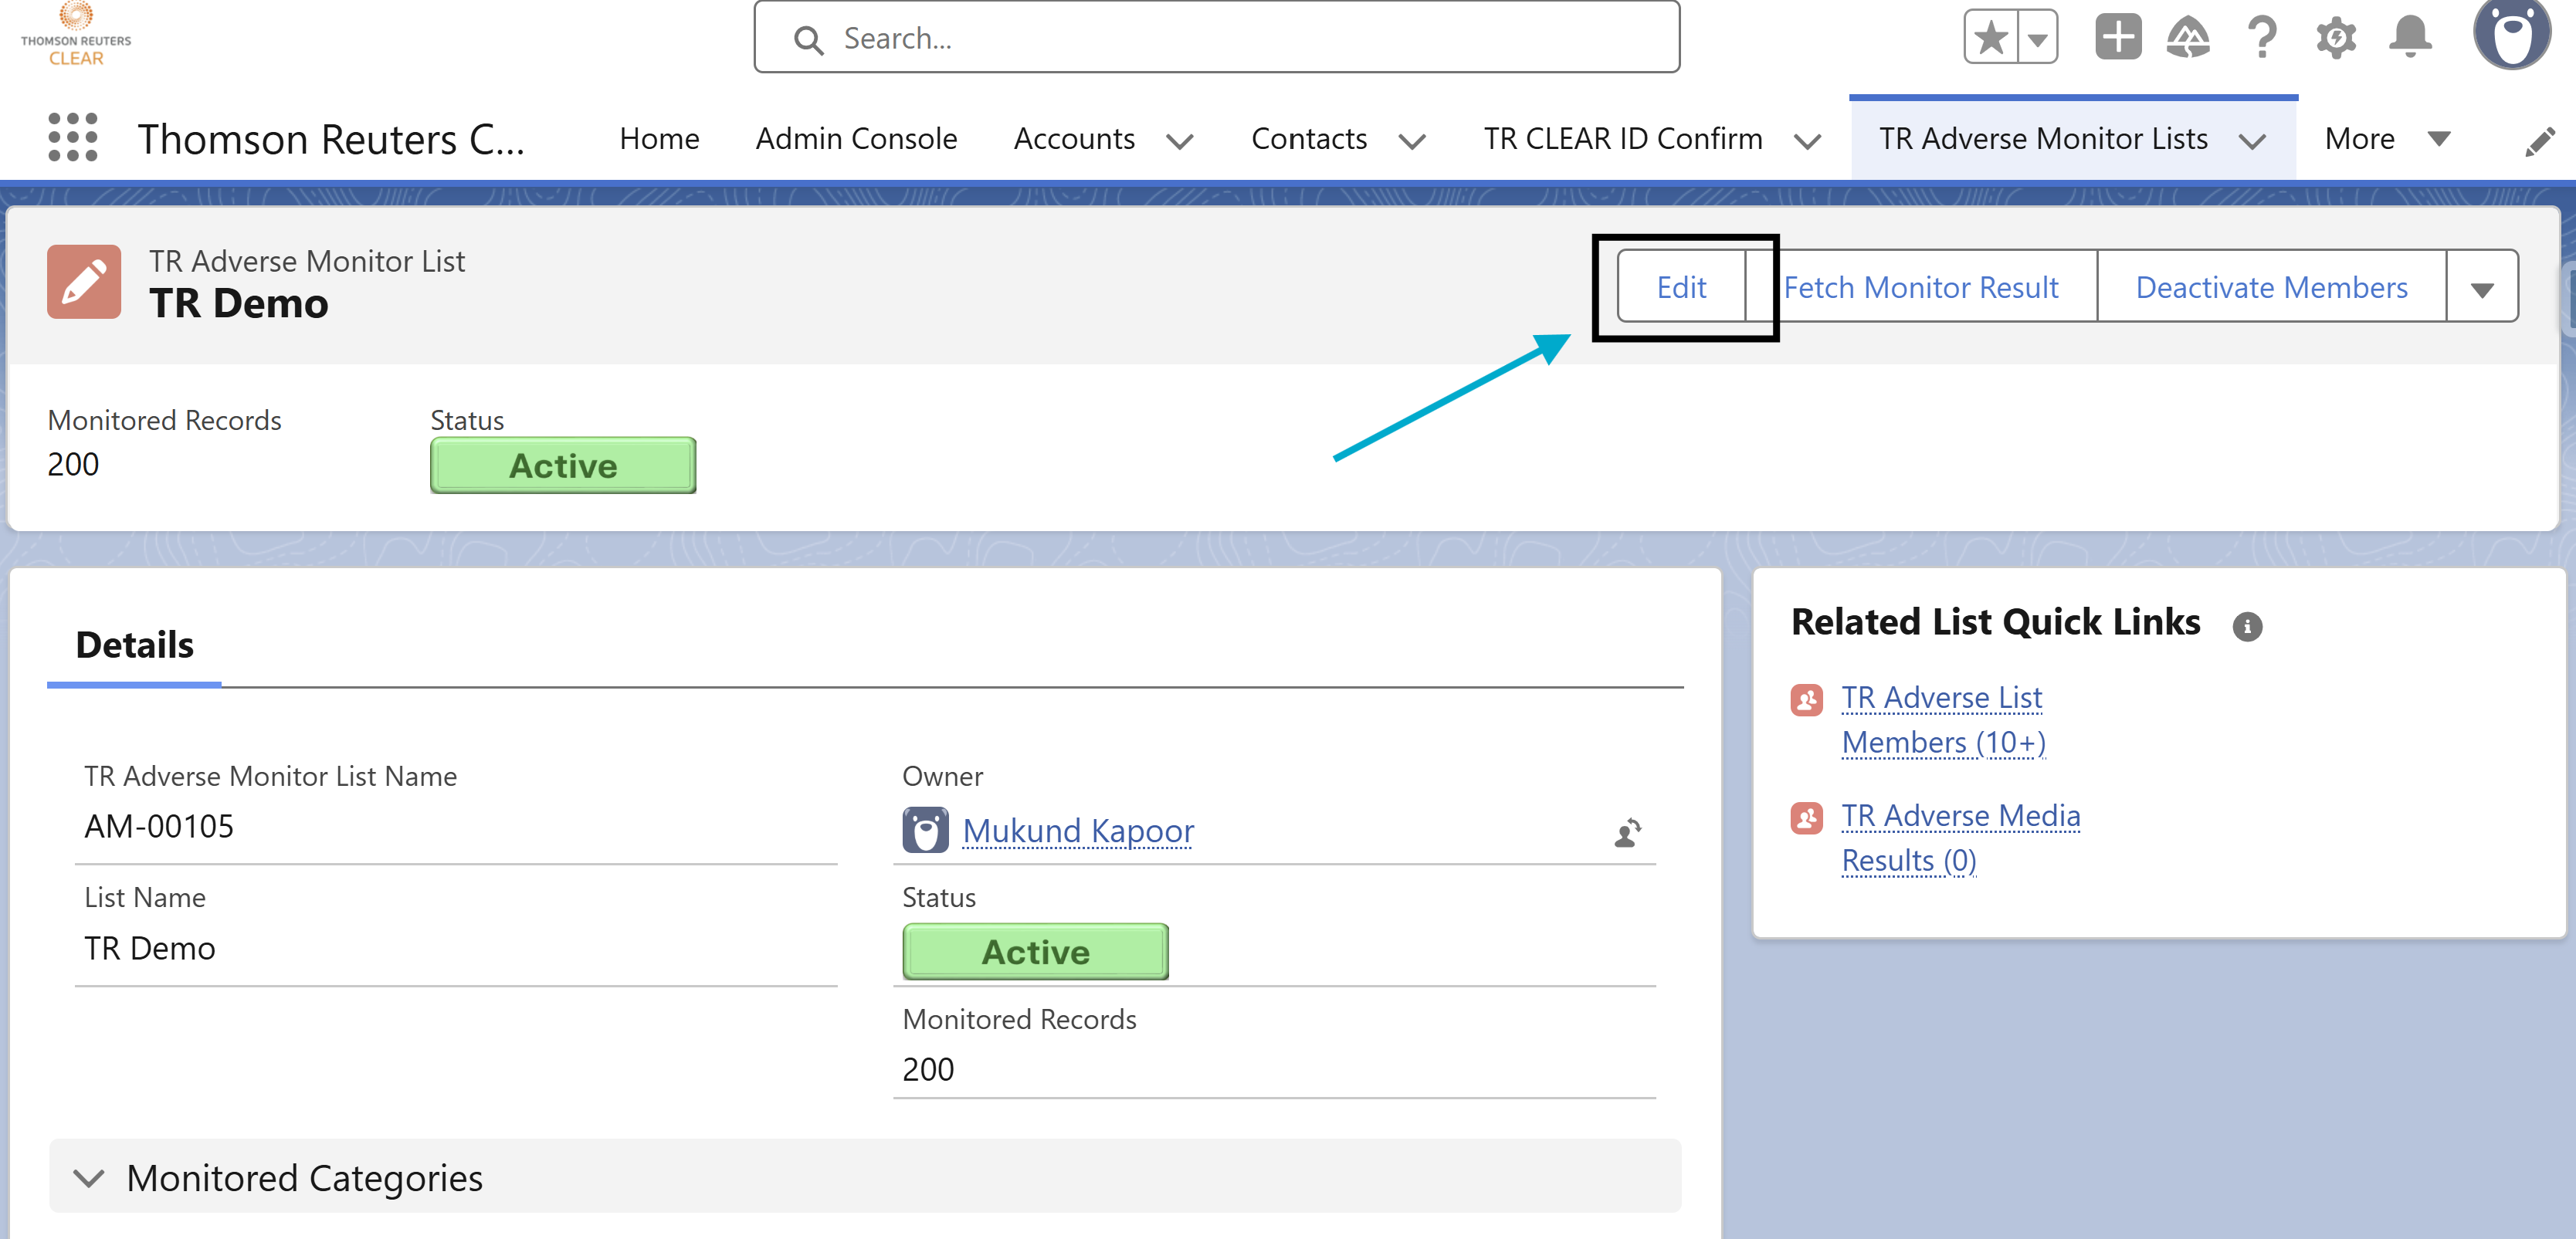Click the TR Demo record title
2576x1239 pixels.
(238, 303)
